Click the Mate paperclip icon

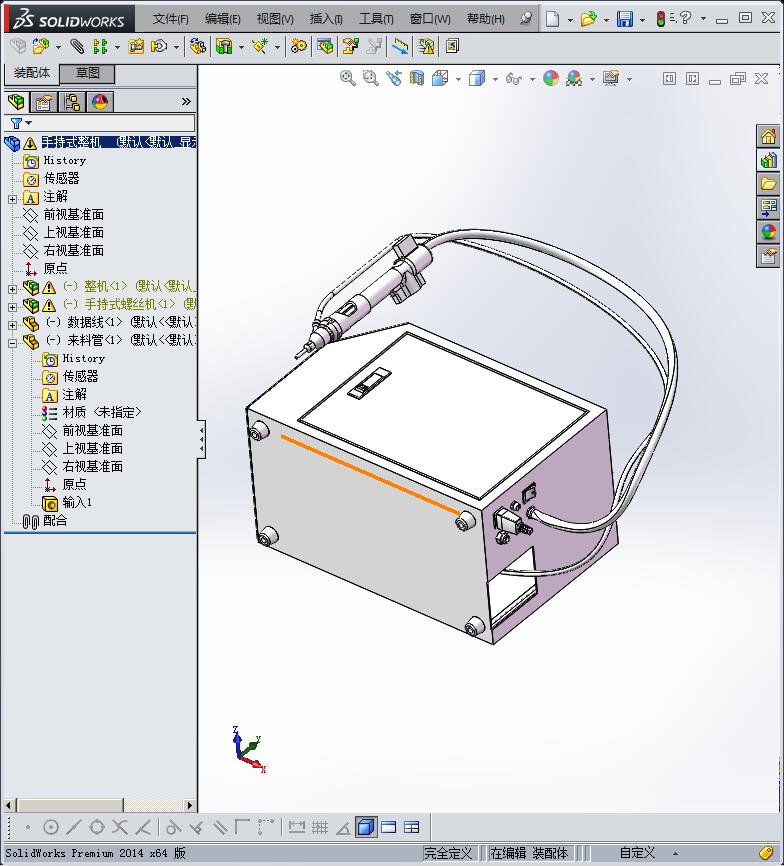coord(77,46)
